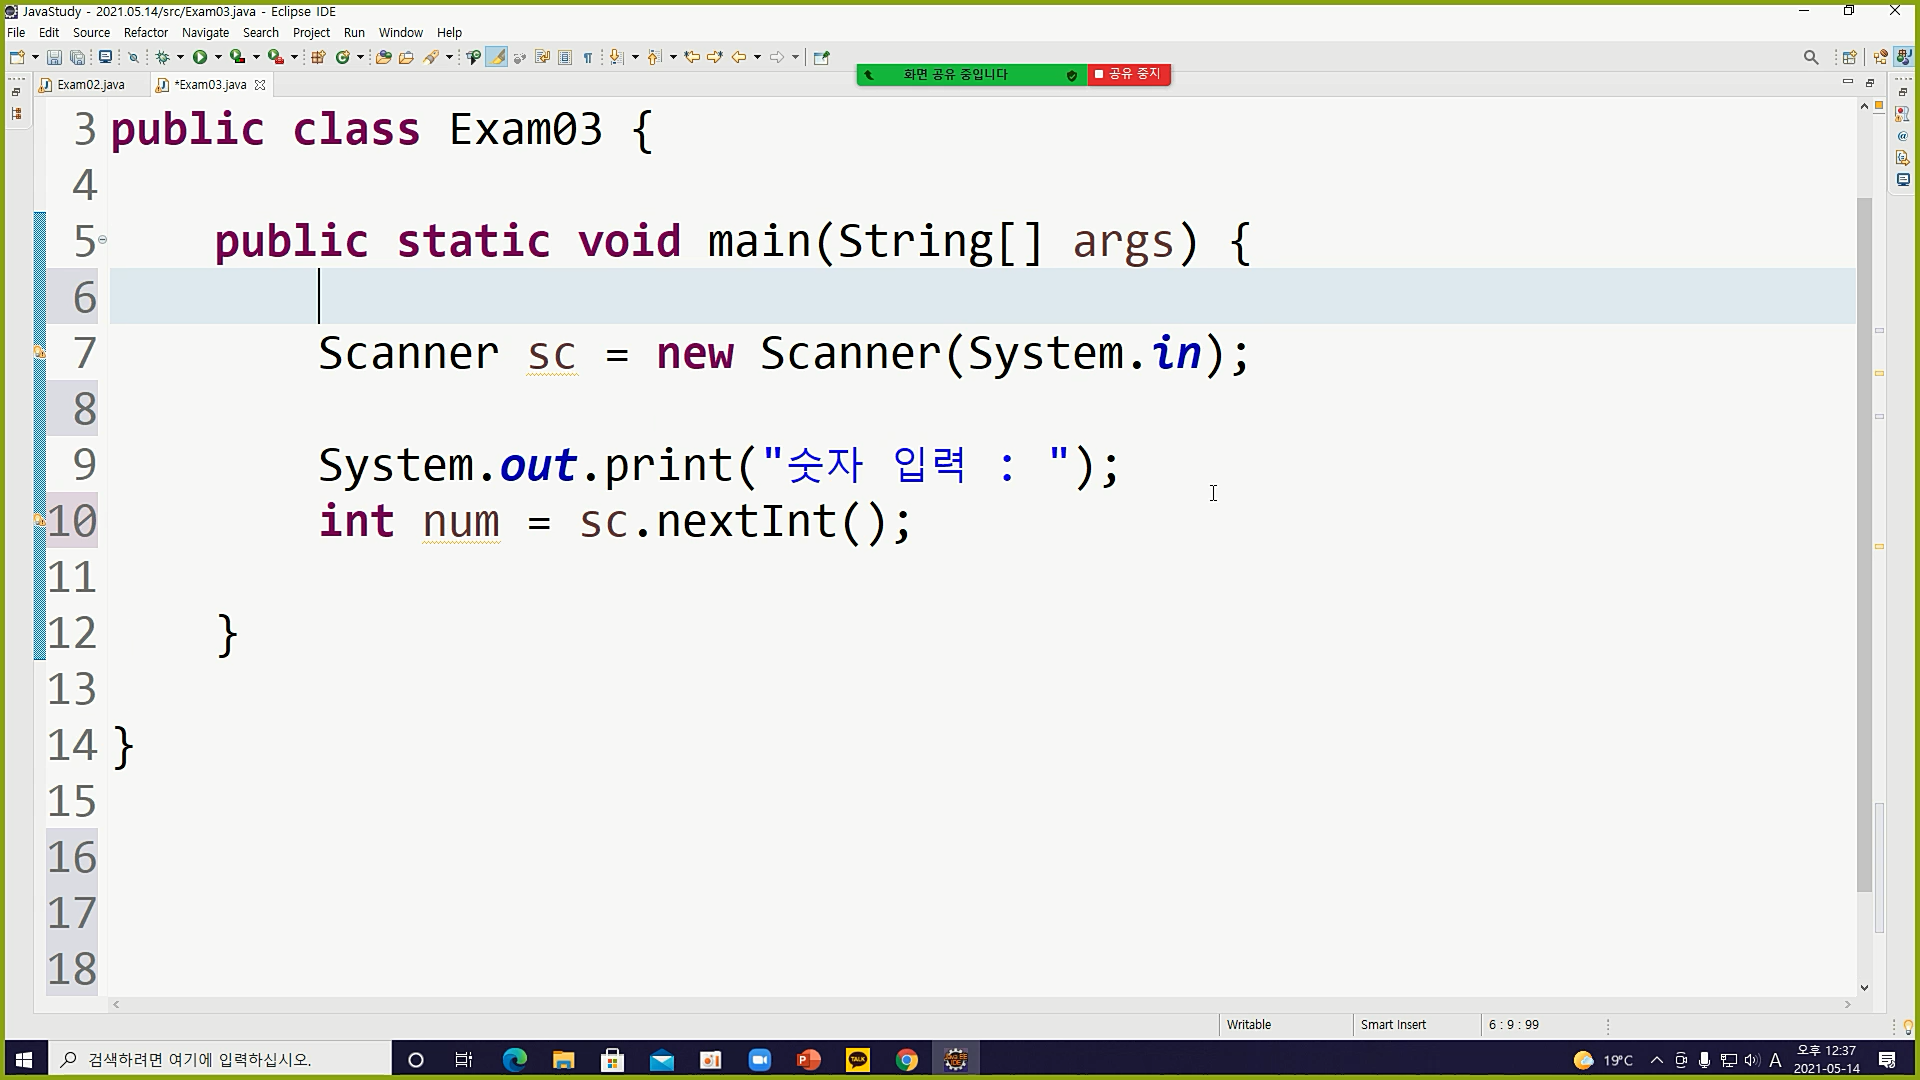Open the Run button dropdown arrow
This screenshot has height=1080, width=1920.
pyautogui.click(x=218, y=58)
